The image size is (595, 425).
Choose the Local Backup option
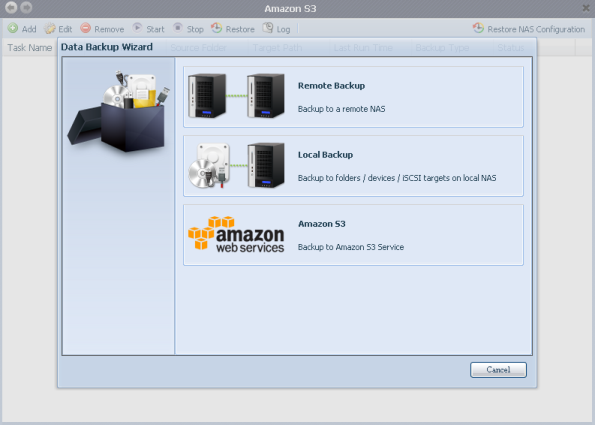[x=353, y=166]
